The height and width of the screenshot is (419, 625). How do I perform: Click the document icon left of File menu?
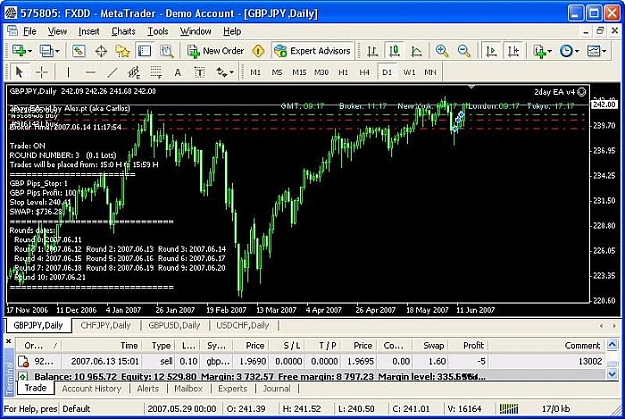[x=12, y=31]
